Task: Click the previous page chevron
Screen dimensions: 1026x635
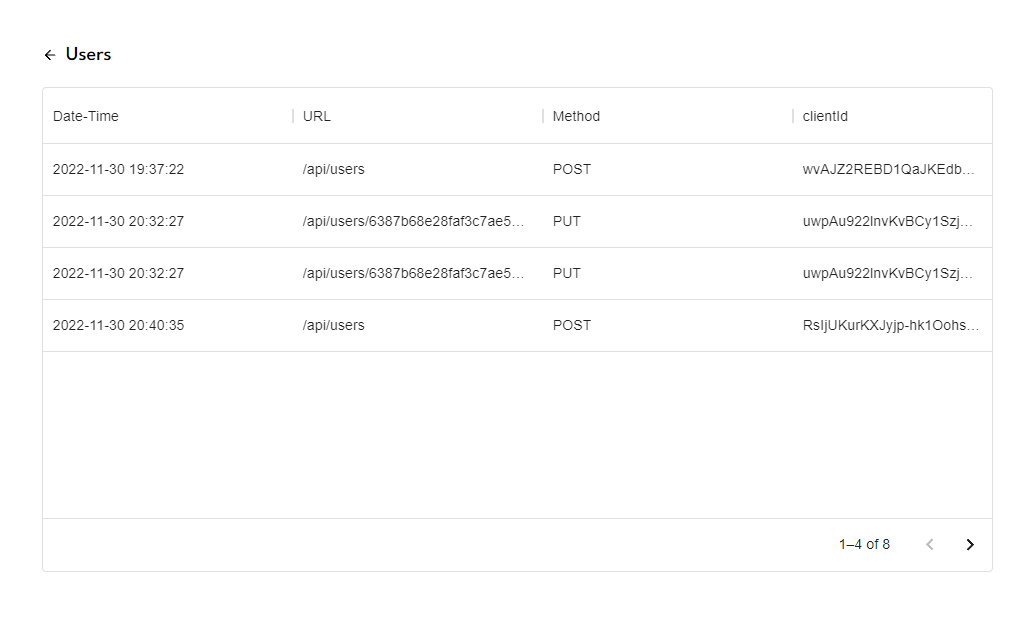Action: 929,544
